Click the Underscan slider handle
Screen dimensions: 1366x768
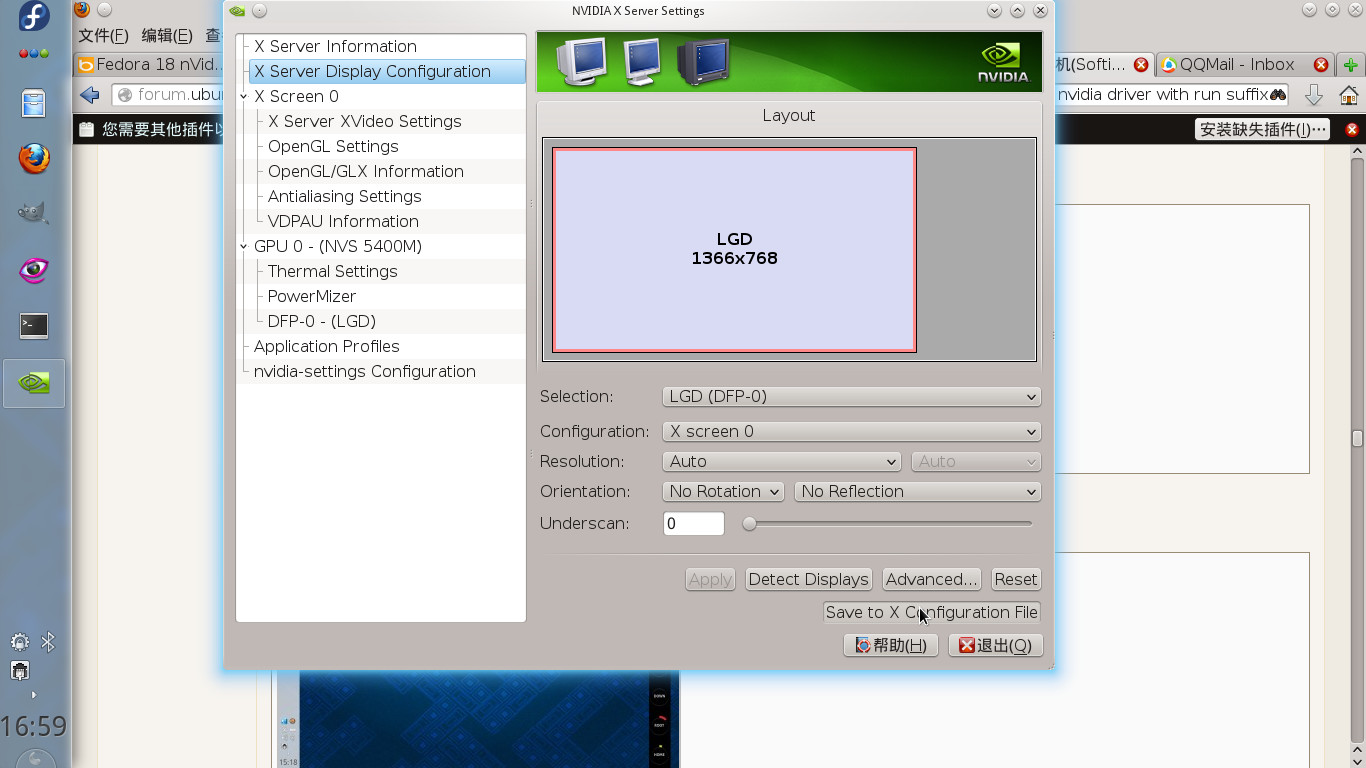coord(749,524)
